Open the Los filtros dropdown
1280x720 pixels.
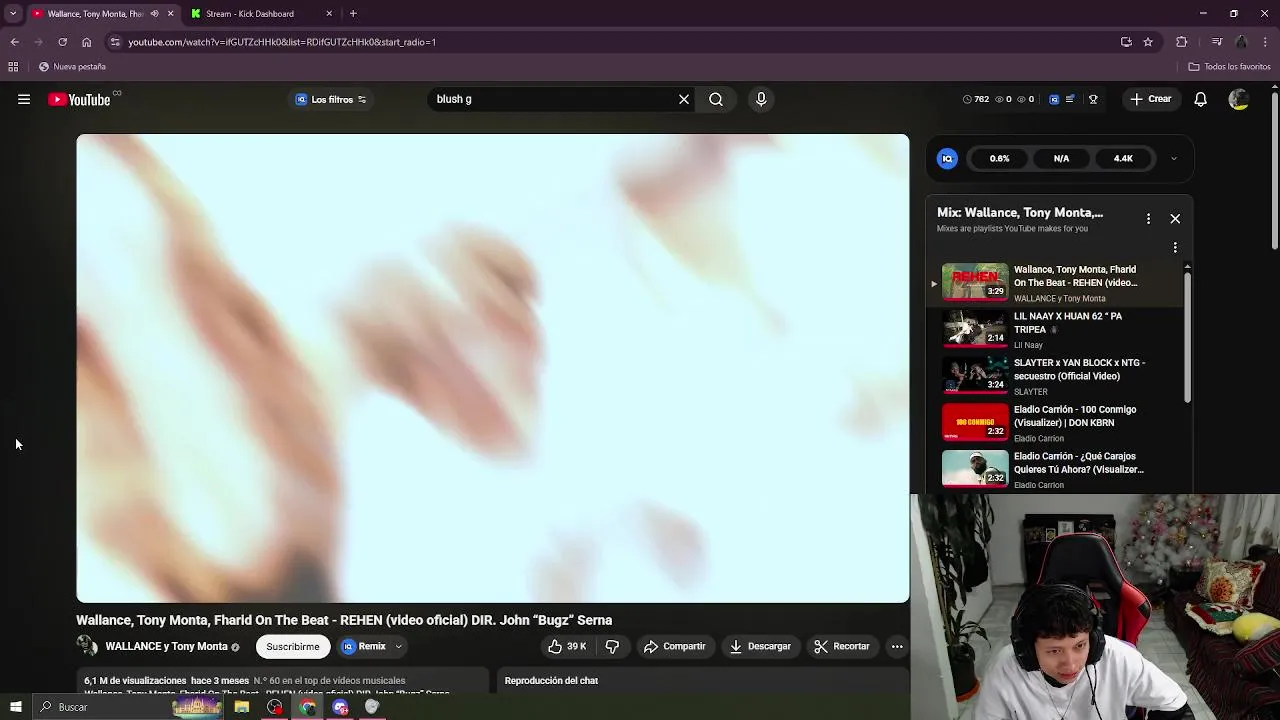click(331, 99)
